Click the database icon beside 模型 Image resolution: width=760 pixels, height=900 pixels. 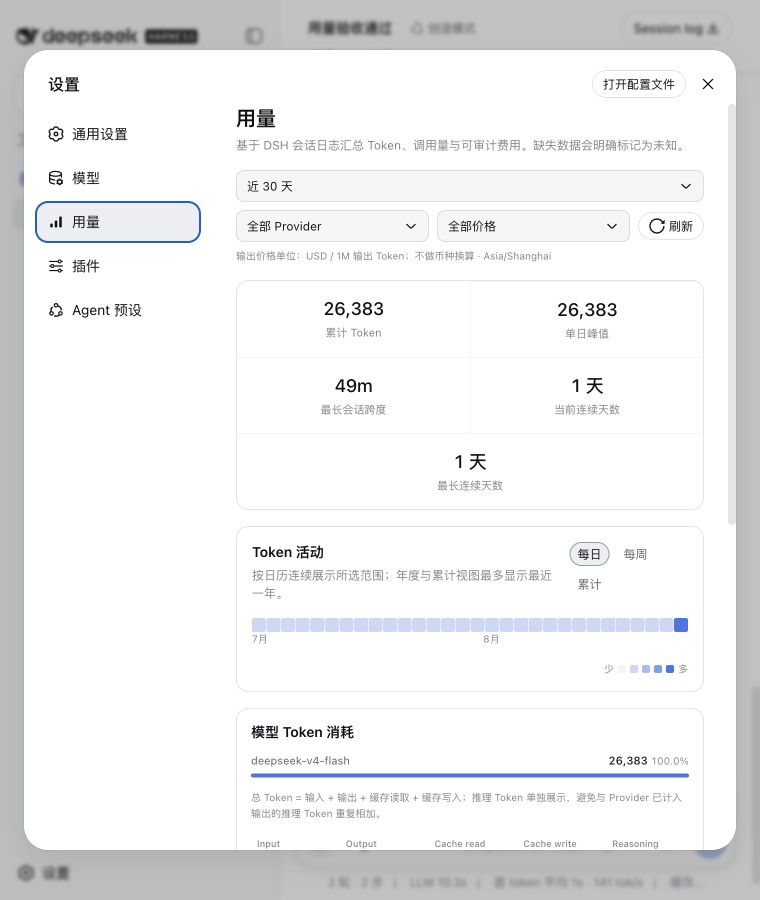[56, 178]
